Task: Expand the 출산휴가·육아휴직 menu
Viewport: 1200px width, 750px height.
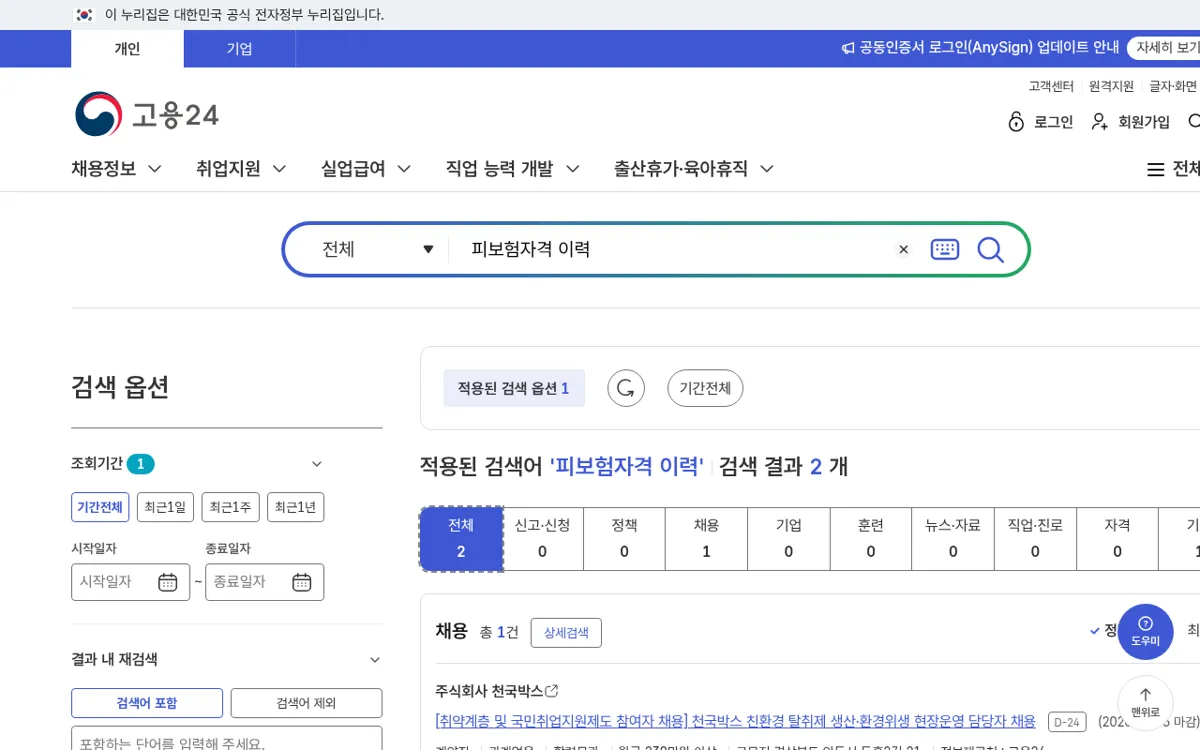Action: (694, 169)
